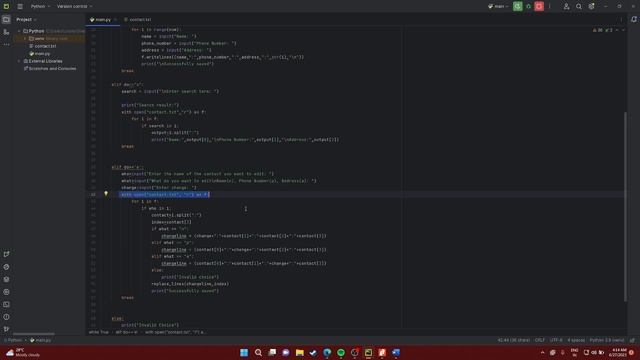Close the main.py tab
This screenshot has height=360, width=640.
tap(116, 20)
